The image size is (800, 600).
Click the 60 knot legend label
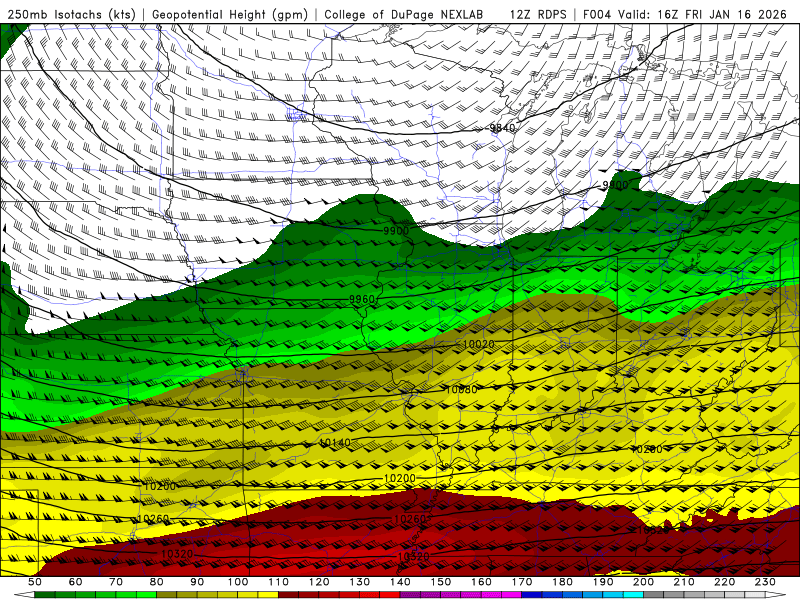pyautogui.click(x=76, y=582)
